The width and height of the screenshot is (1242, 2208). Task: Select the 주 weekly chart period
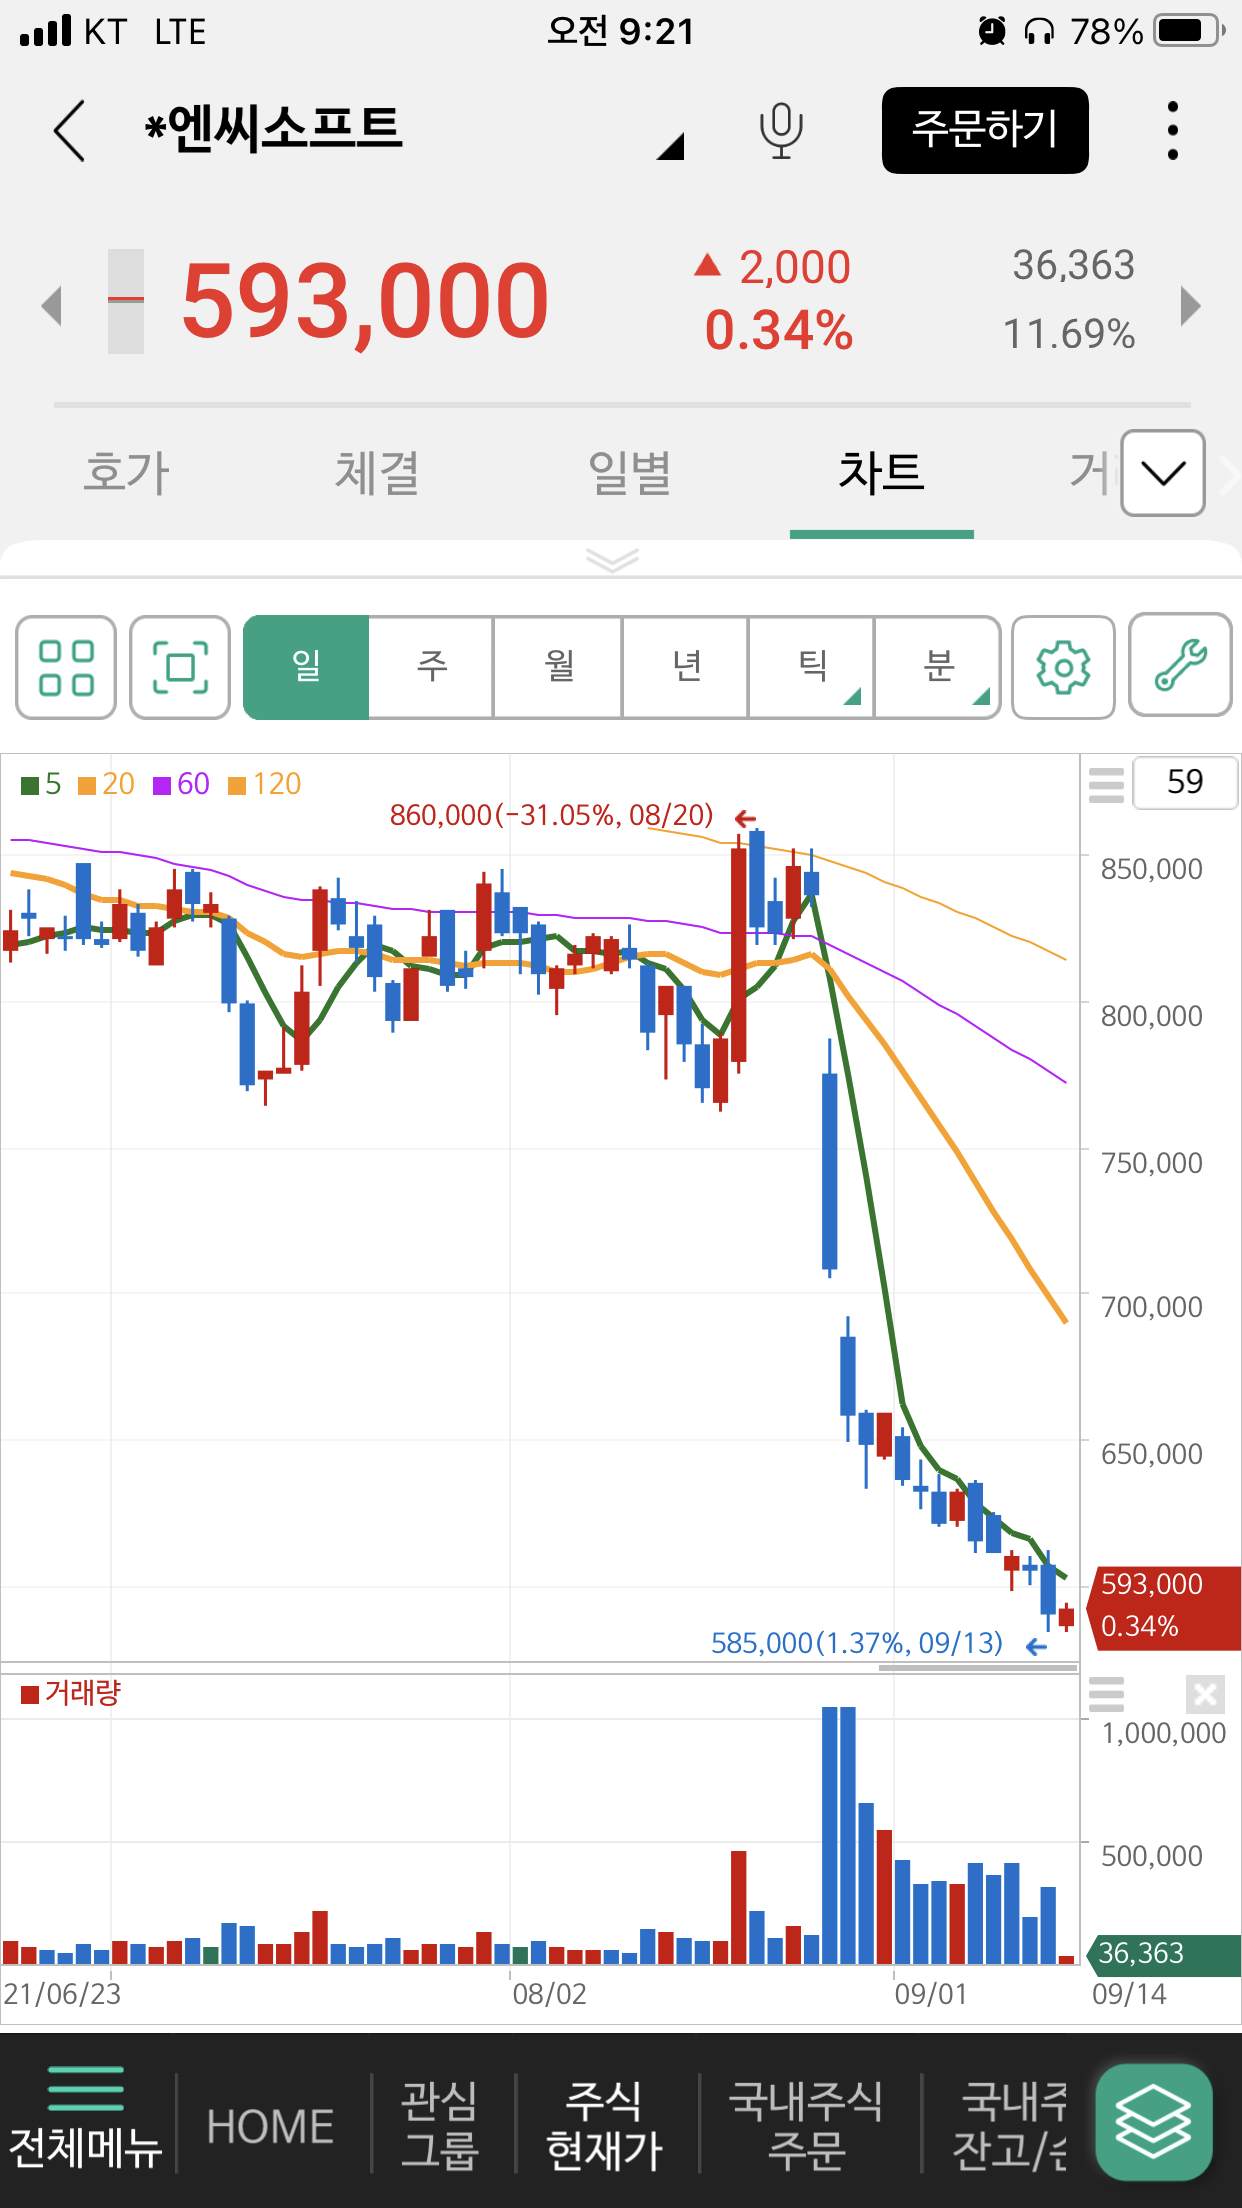[x=432, y=667]
